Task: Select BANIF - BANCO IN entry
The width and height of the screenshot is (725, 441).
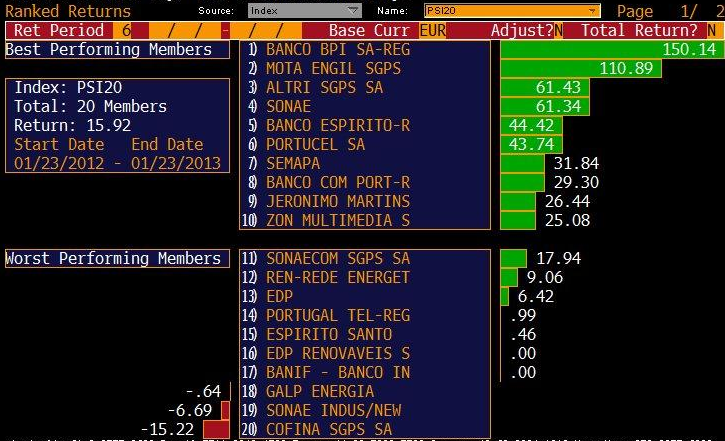Action: click(365, 372)
